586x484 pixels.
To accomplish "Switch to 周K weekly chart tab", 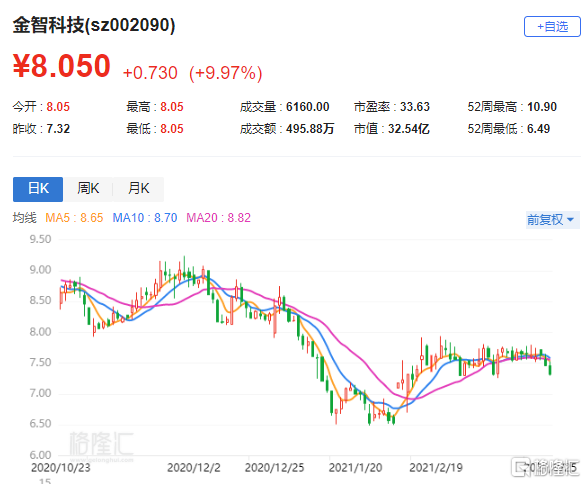I will (x=88, y=189).
